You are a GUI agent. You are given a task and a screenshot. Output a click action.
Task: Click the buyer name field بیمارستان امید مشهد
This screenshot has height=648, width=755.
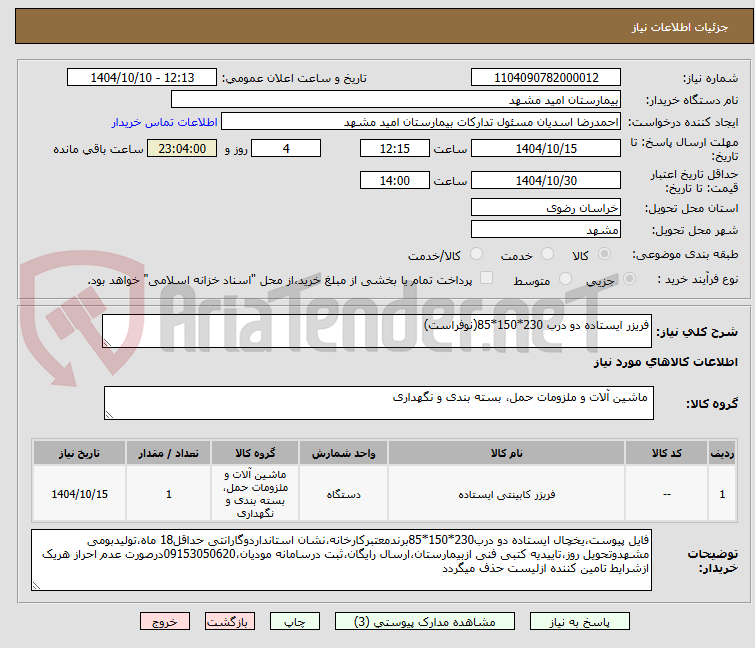(x=396, y=100)
